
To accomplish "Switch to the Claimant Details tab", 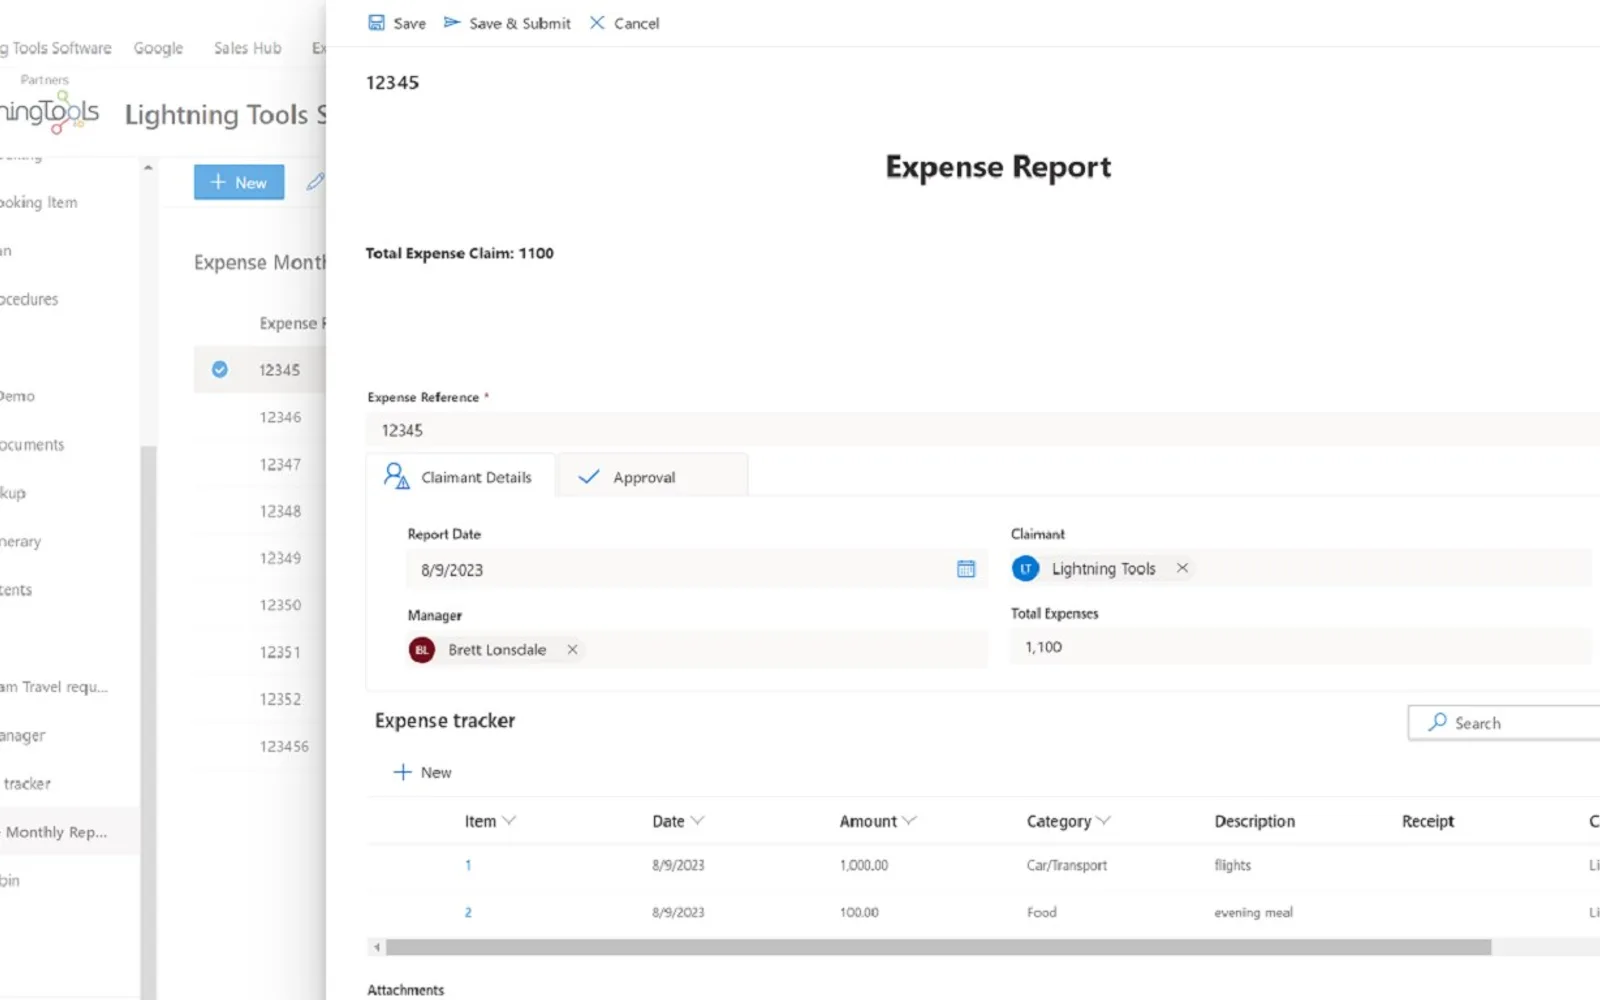I will 460,477.
